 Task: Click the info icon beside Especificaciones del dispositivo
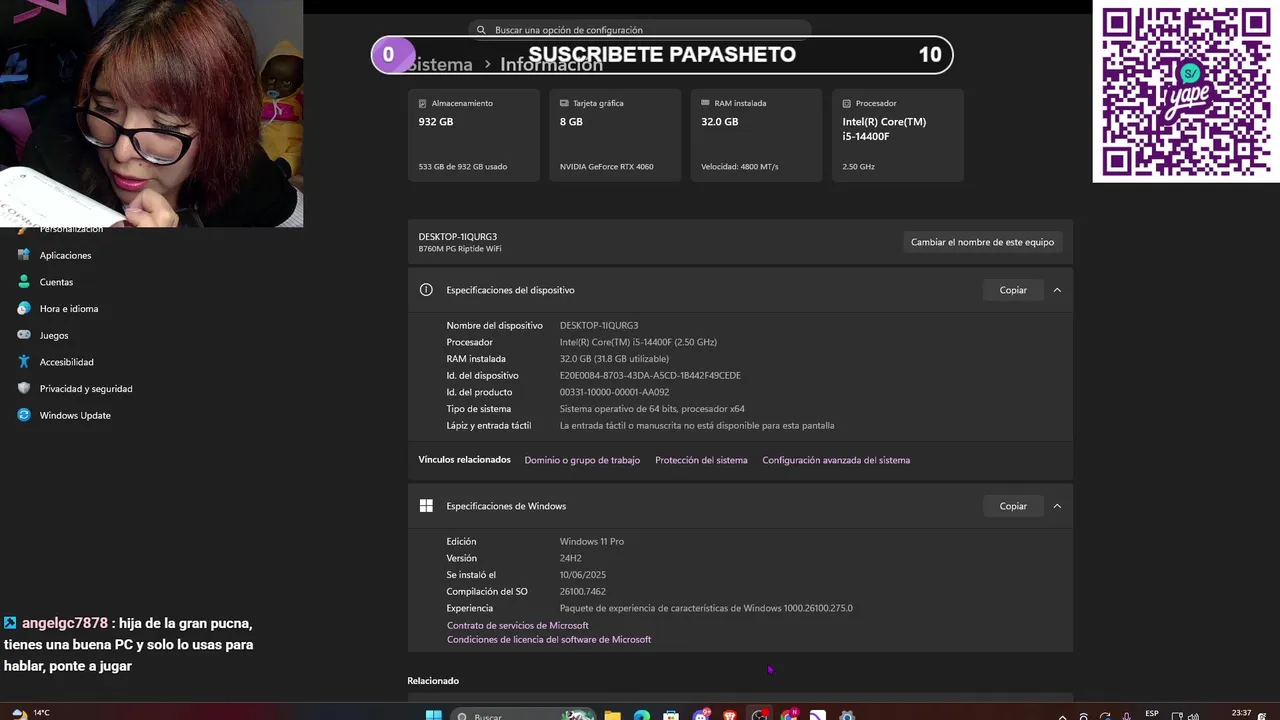tap(426, 290)
